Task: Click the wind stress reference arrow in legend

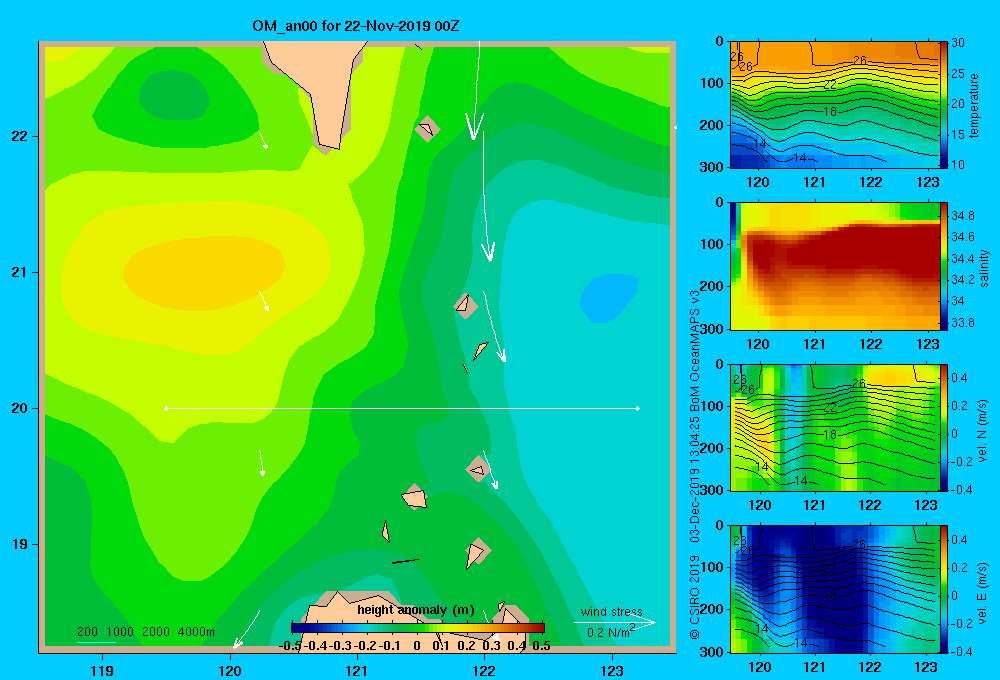Action: (615, 622)
